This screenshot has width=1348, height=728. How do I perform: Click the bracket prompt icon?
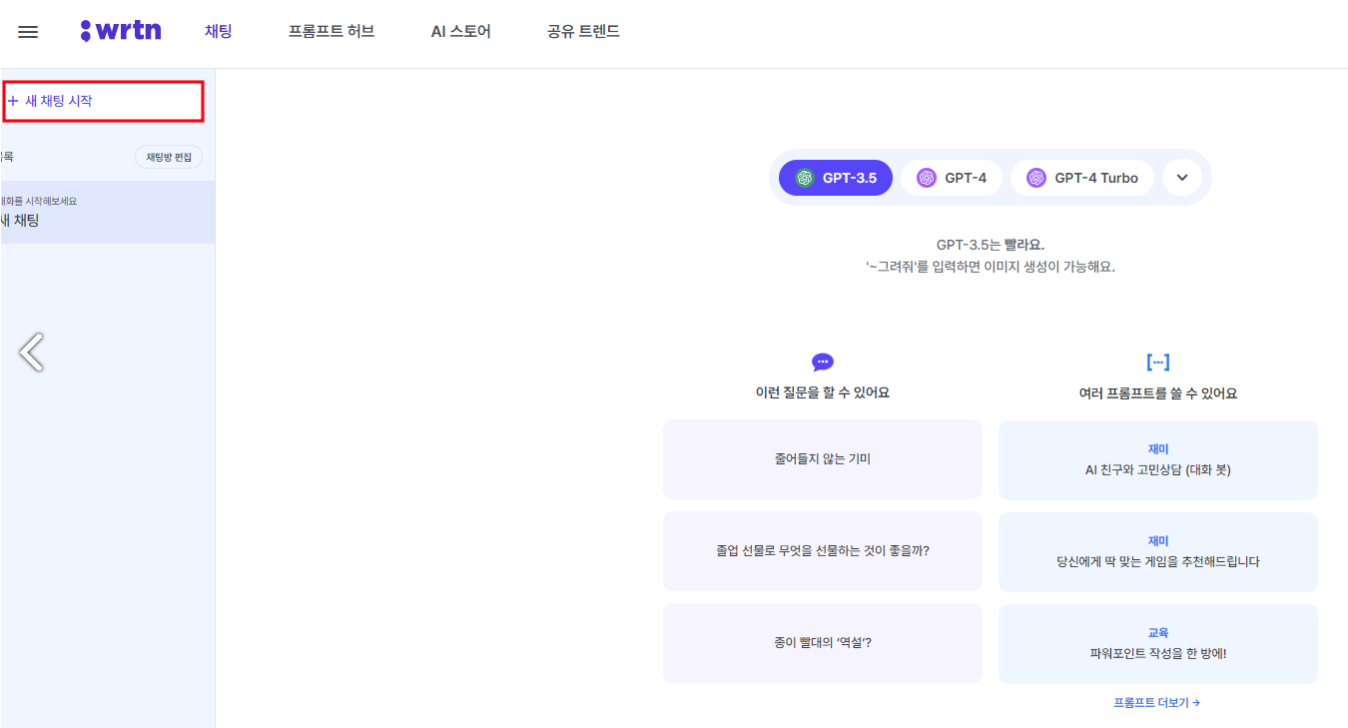click(x=1158, y=362)
